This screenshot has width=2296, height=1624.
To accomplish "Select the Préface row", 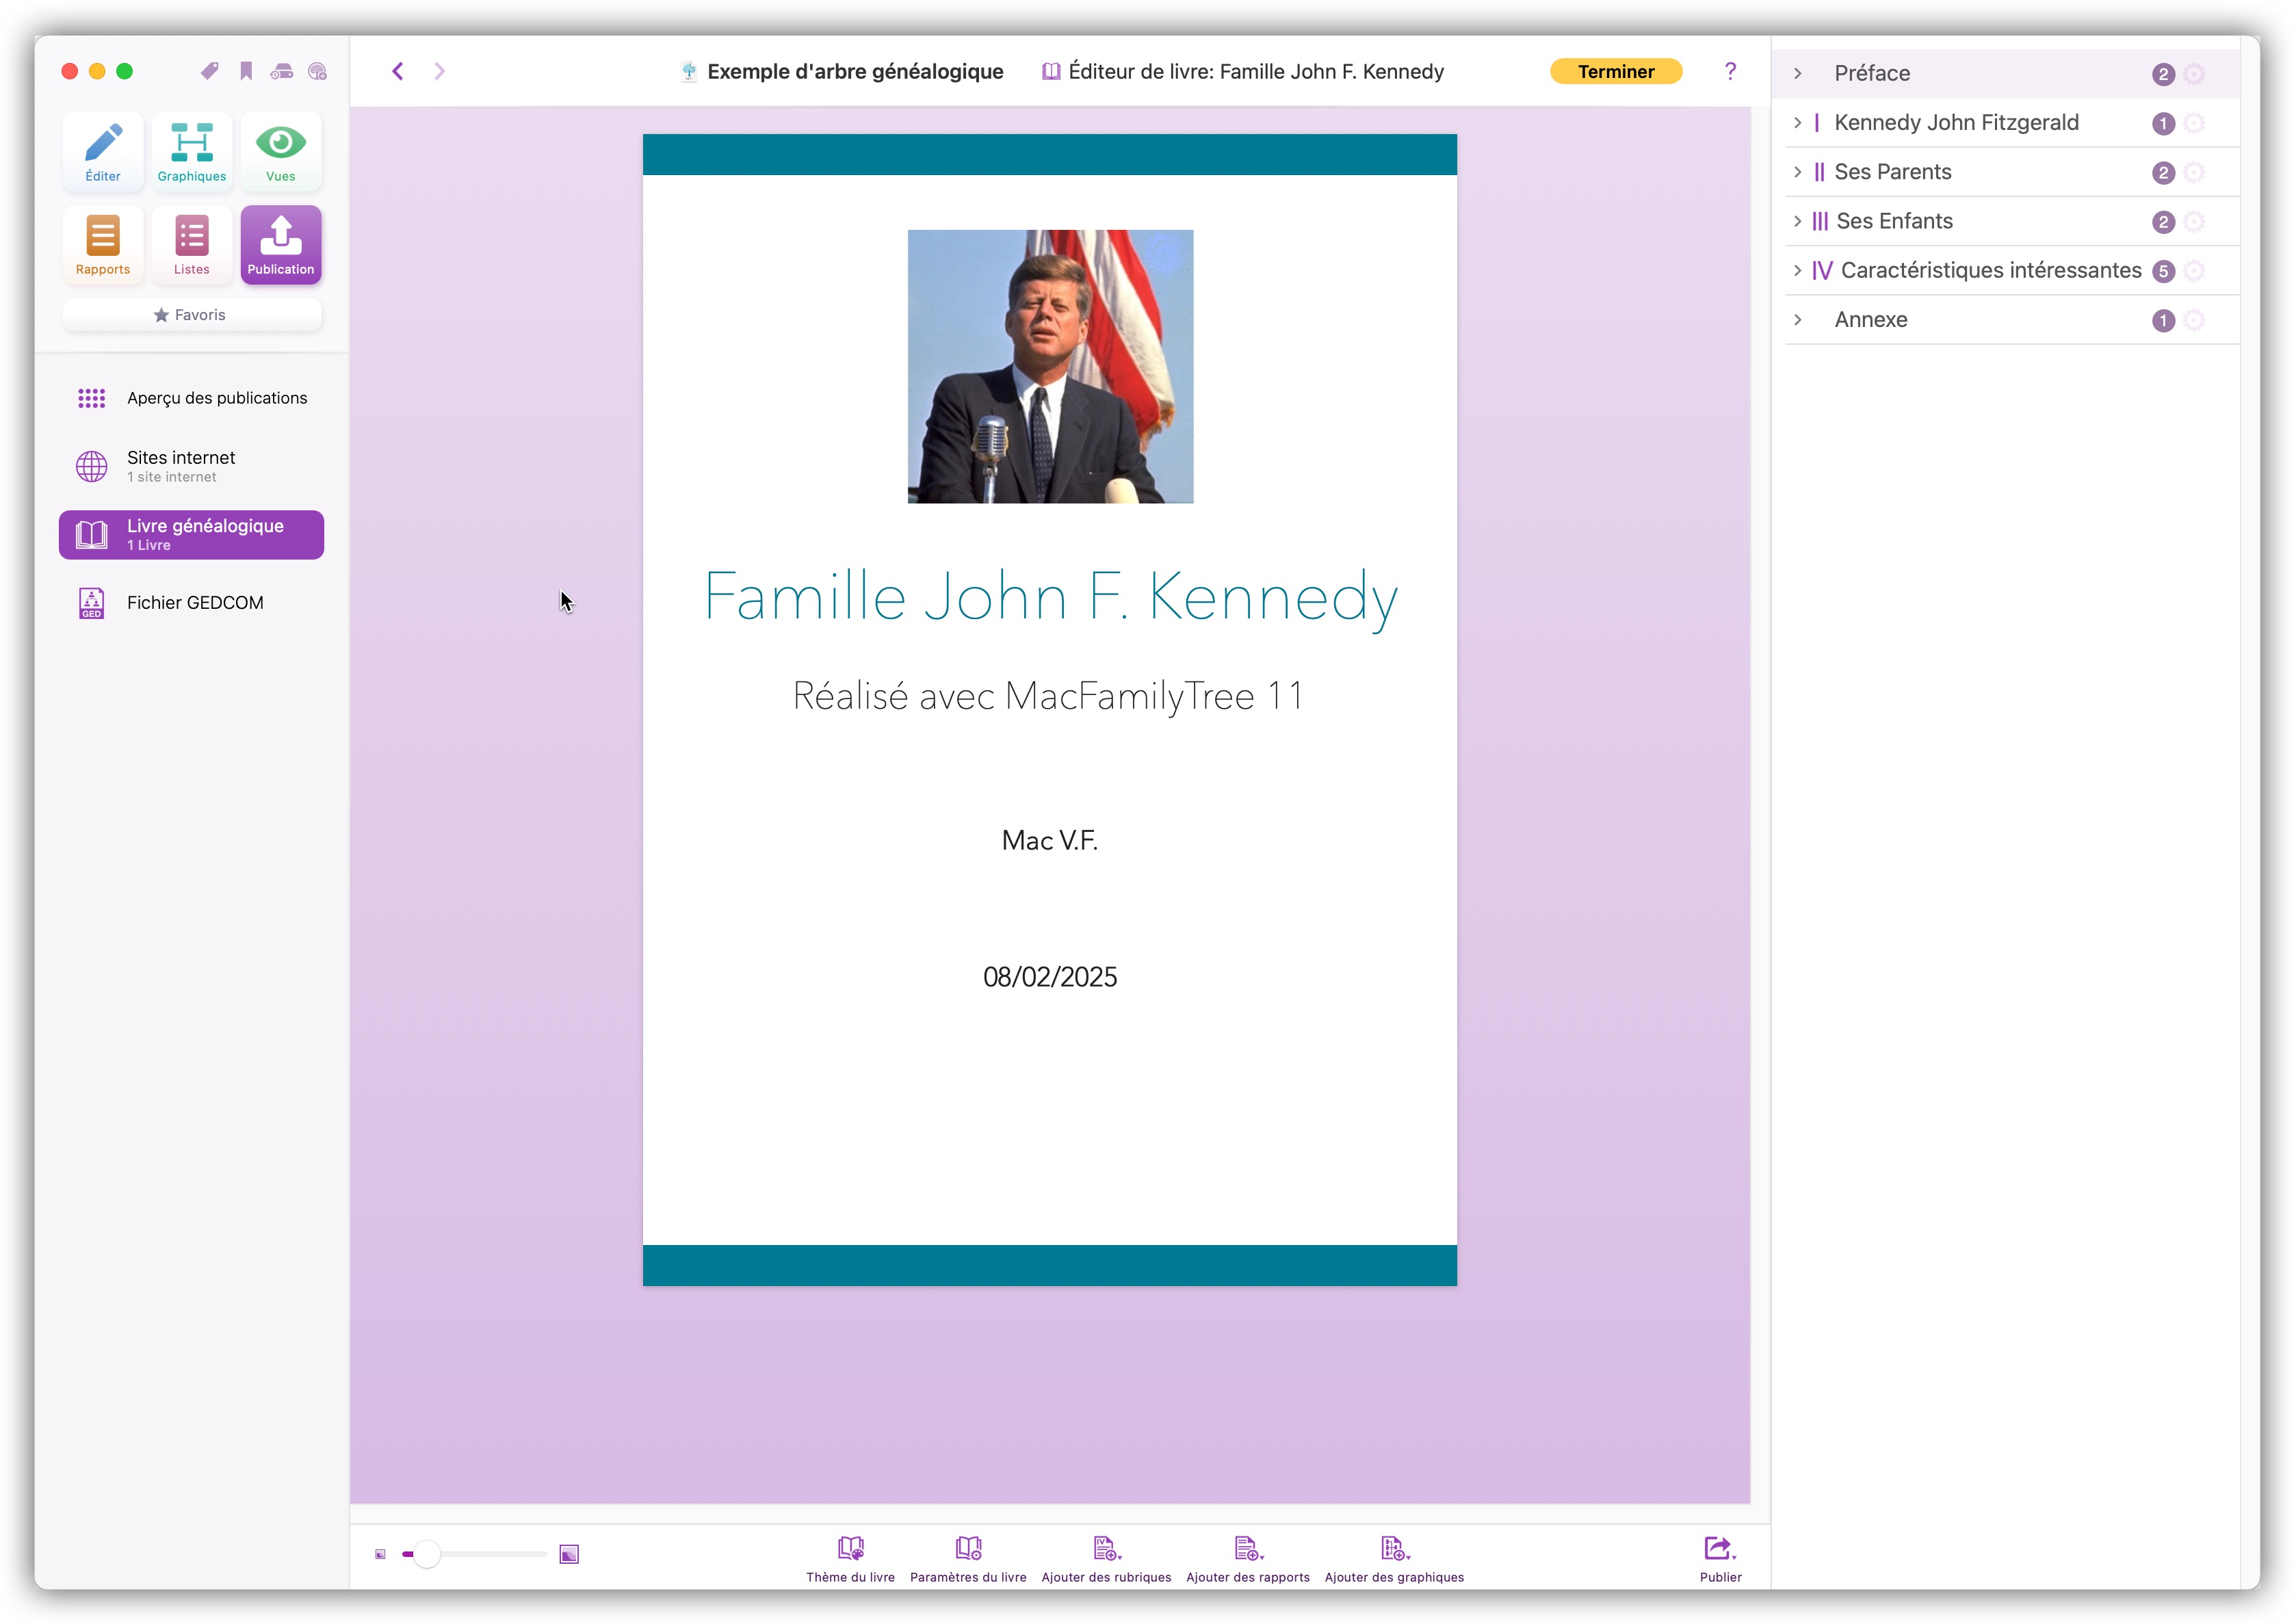I will tap(2006, 73).
